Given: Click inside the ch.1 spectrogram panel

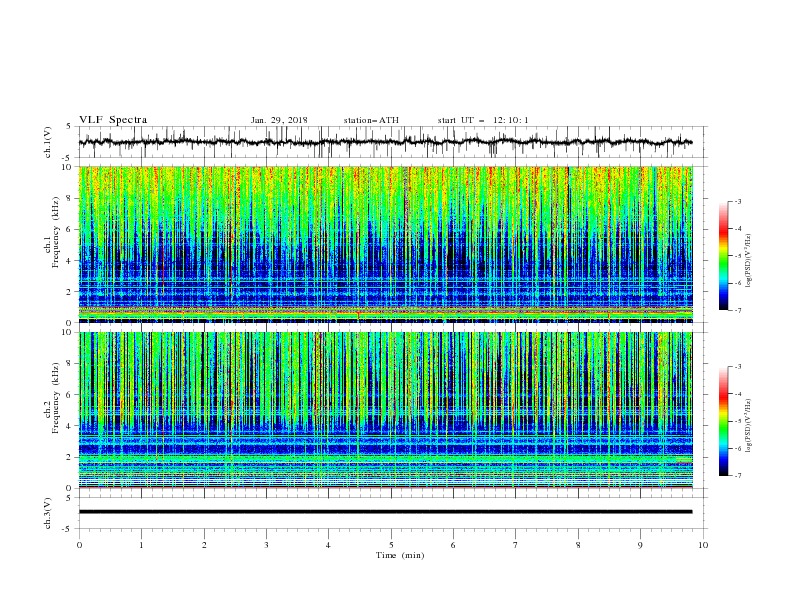Looking at the screenshot, I should [x=386, y=244].
